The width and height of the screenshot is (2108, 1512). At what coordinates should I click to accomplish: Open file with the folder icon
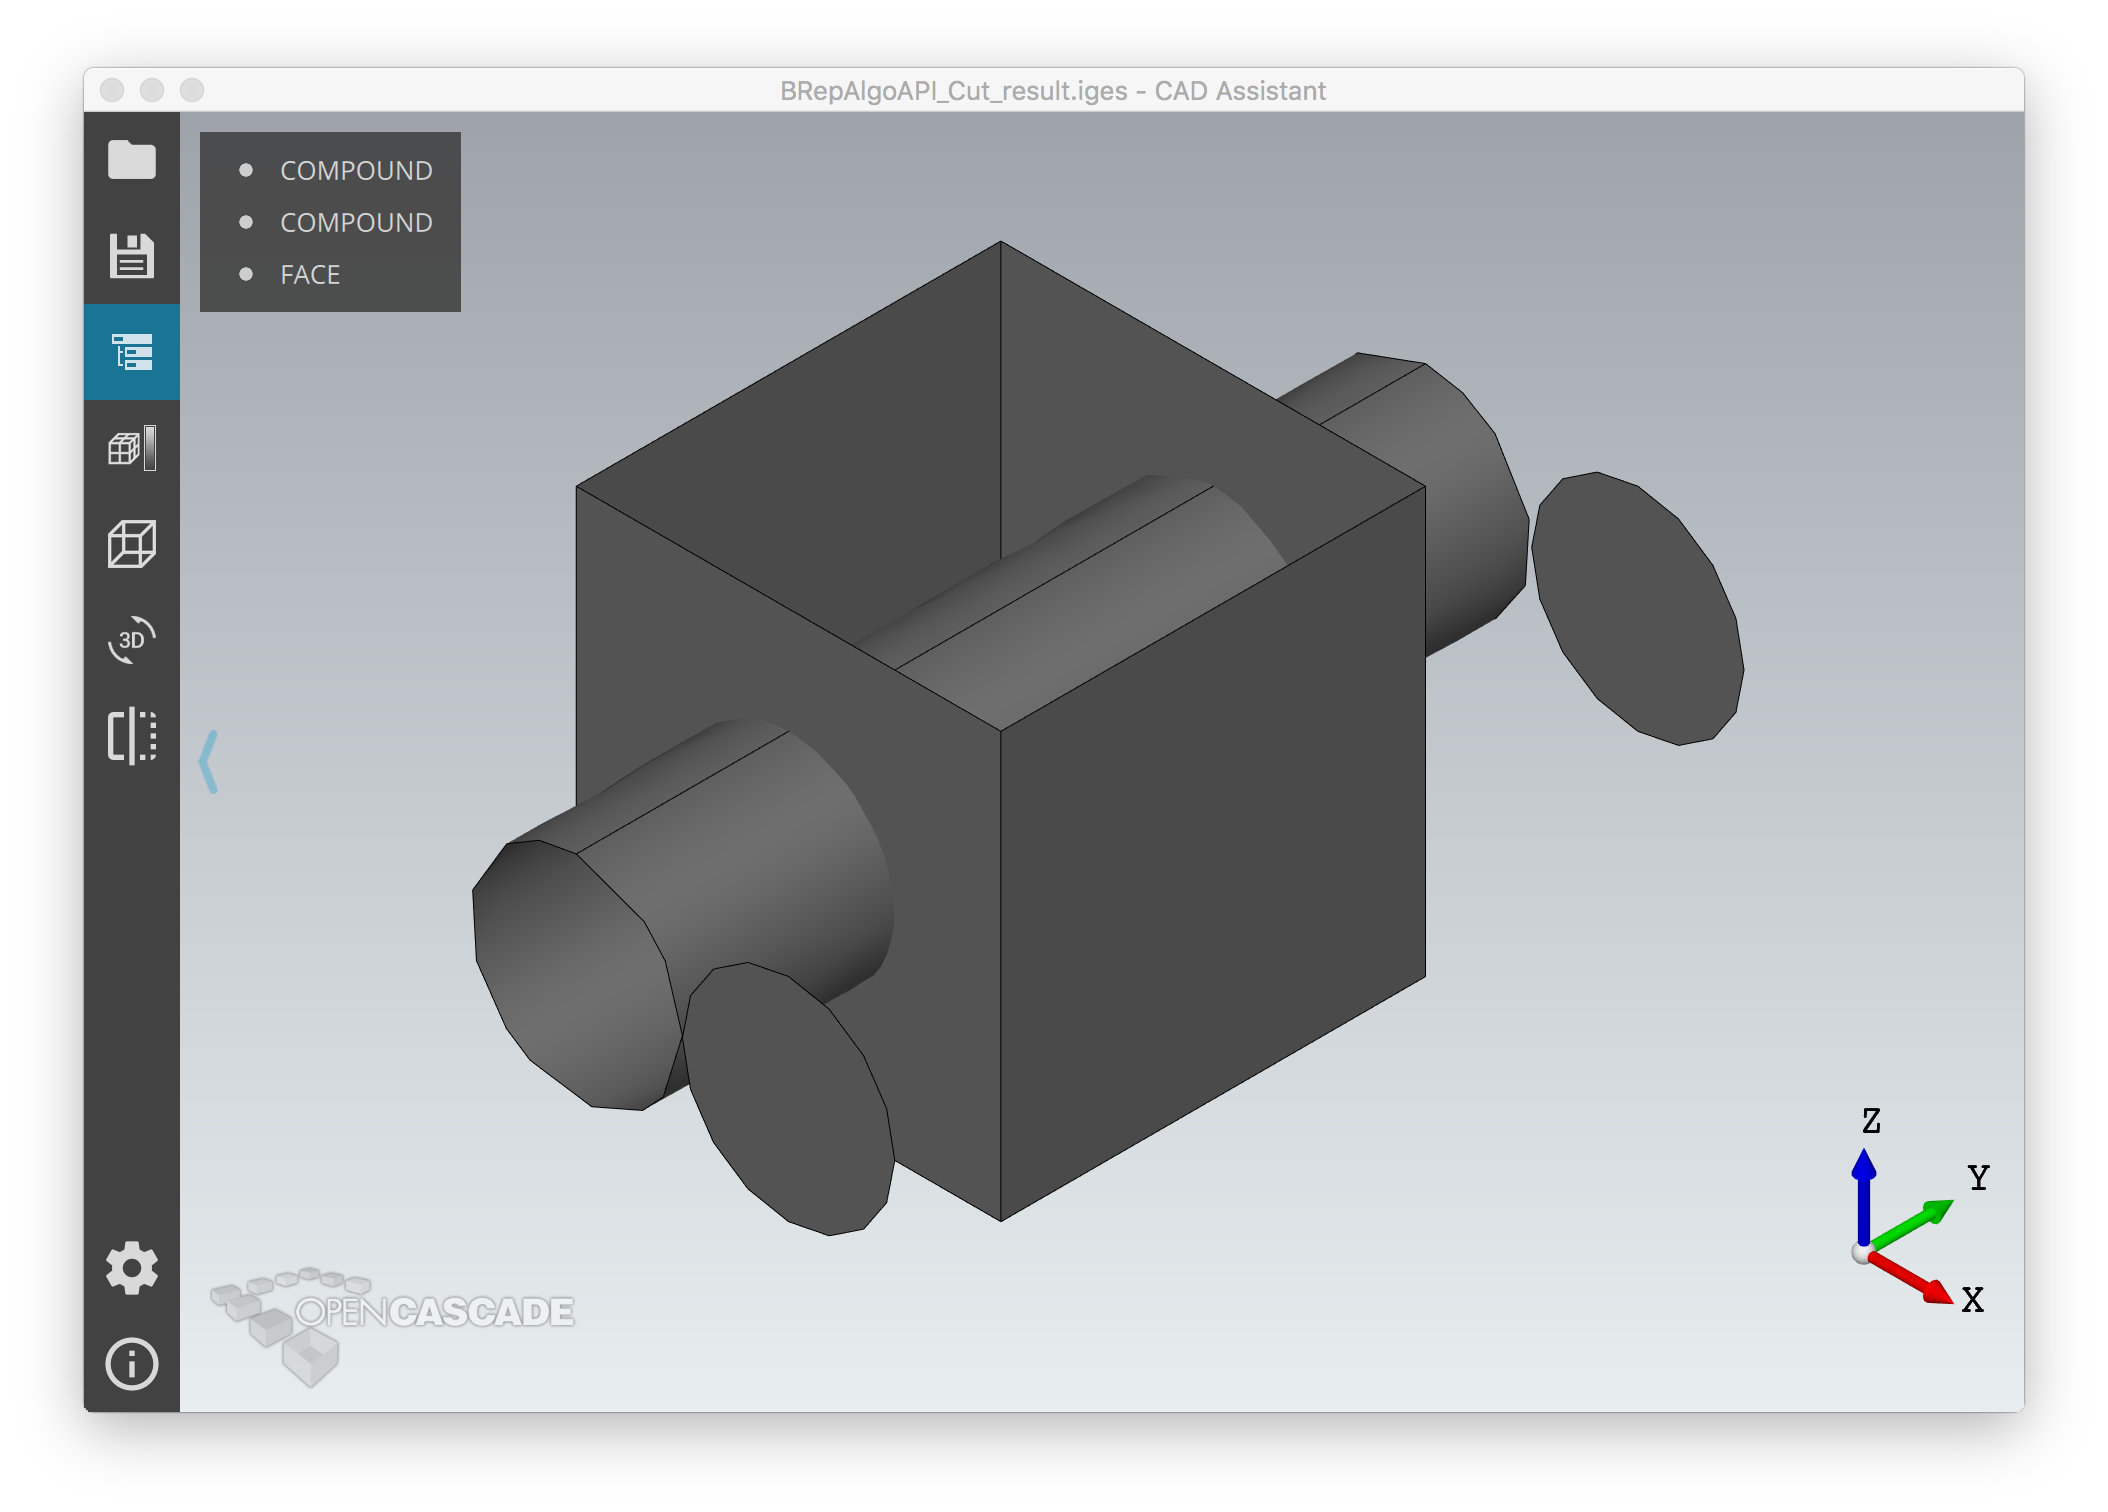[x=132, y=160]
